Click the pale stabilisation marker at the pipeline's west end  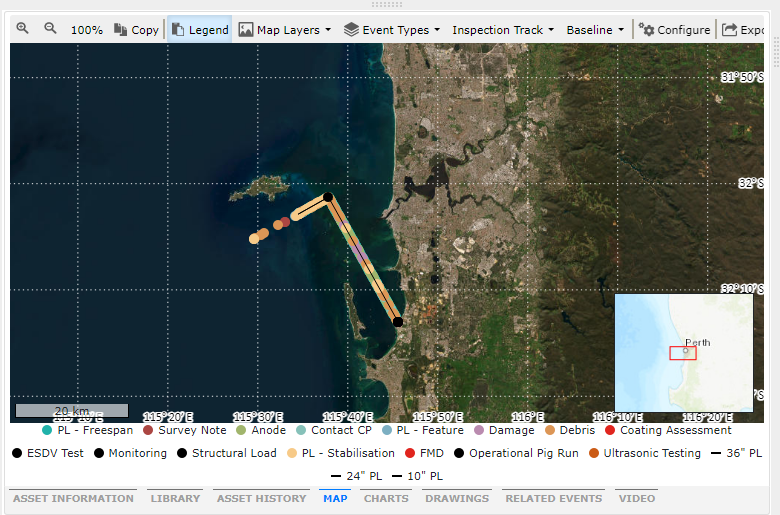pyautogui.click(x=254, y=239)
